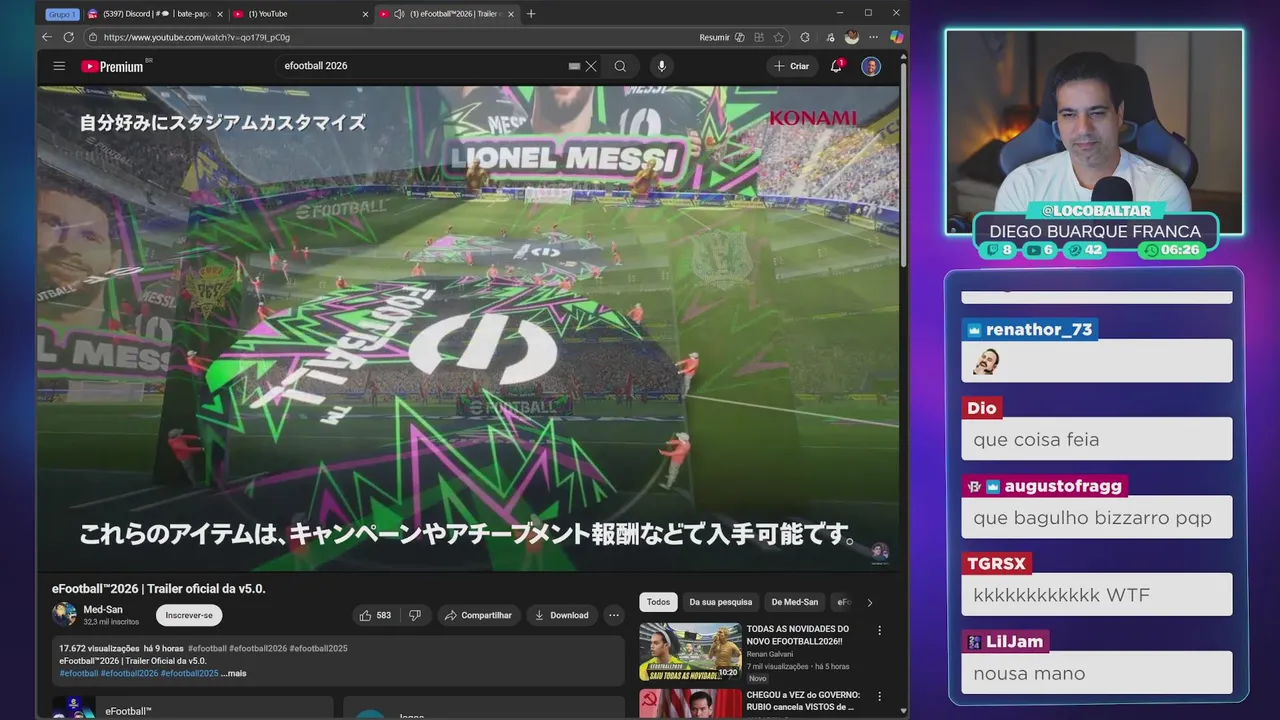Open the blue #efootball2026 hashtag link

tap(129, 673)
